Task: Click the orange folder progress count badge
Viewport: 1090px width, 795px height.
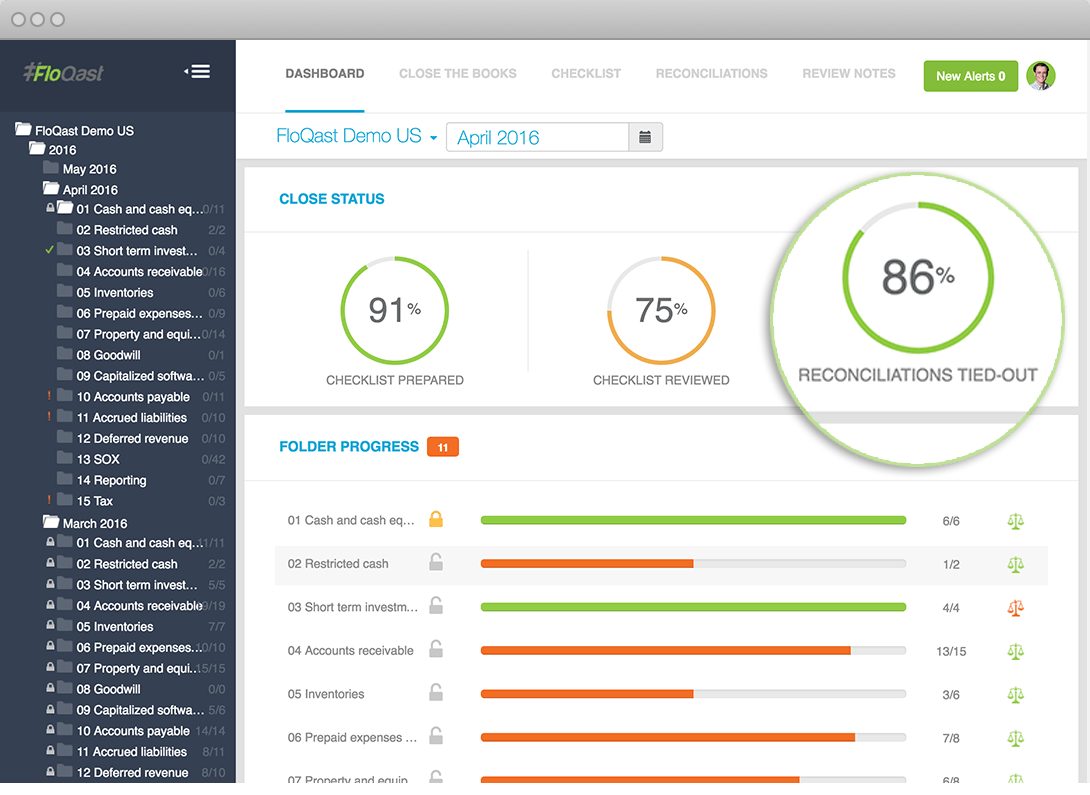Action: [x=442, y=447]
